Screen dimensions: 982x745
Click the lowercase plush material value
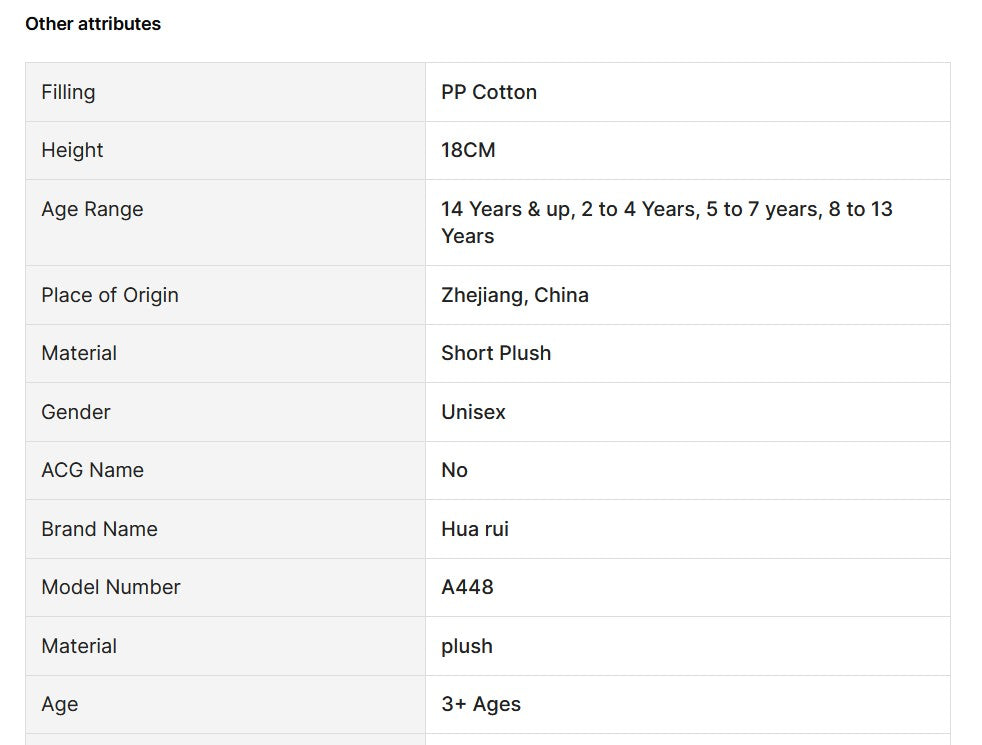[467, 646]
